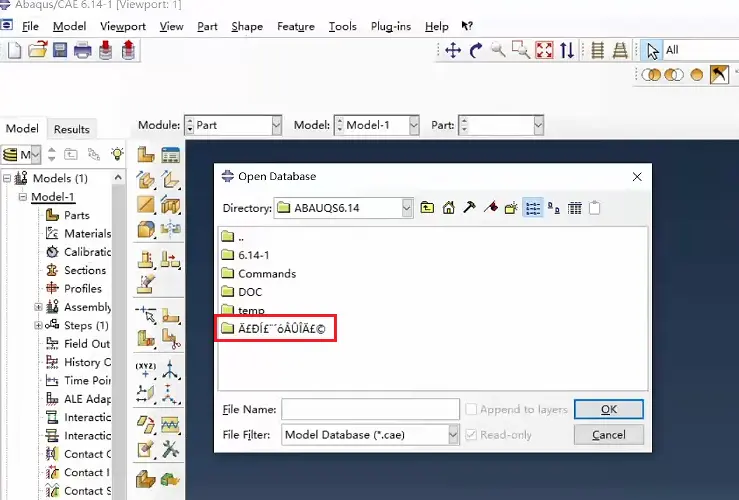Viewport: 739px width, 500px height.
Task: Open the File Filter dropdown
Action: pos(453,434)
